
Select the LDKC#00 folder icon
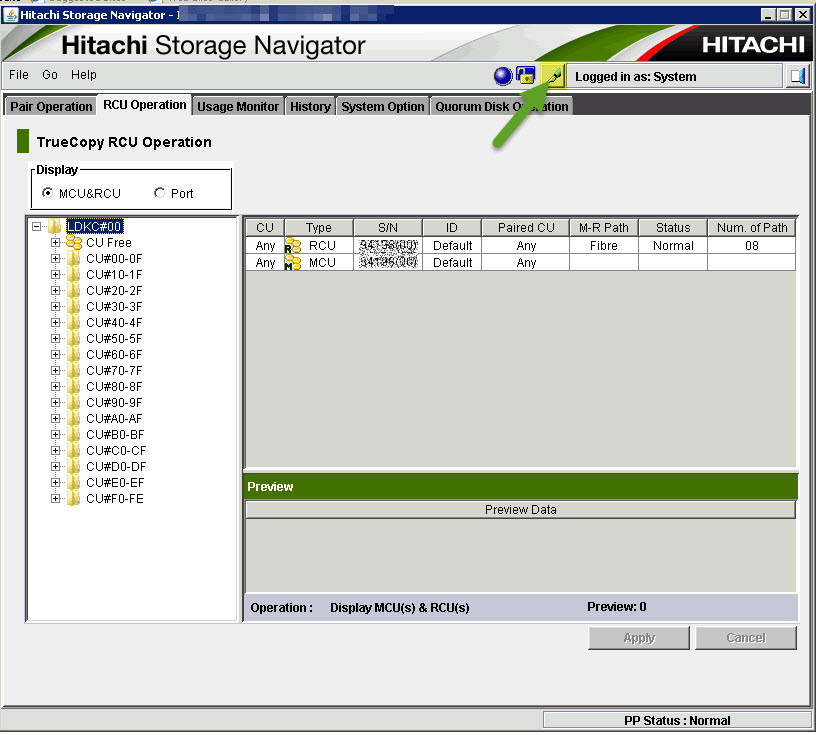pos(55,226)
